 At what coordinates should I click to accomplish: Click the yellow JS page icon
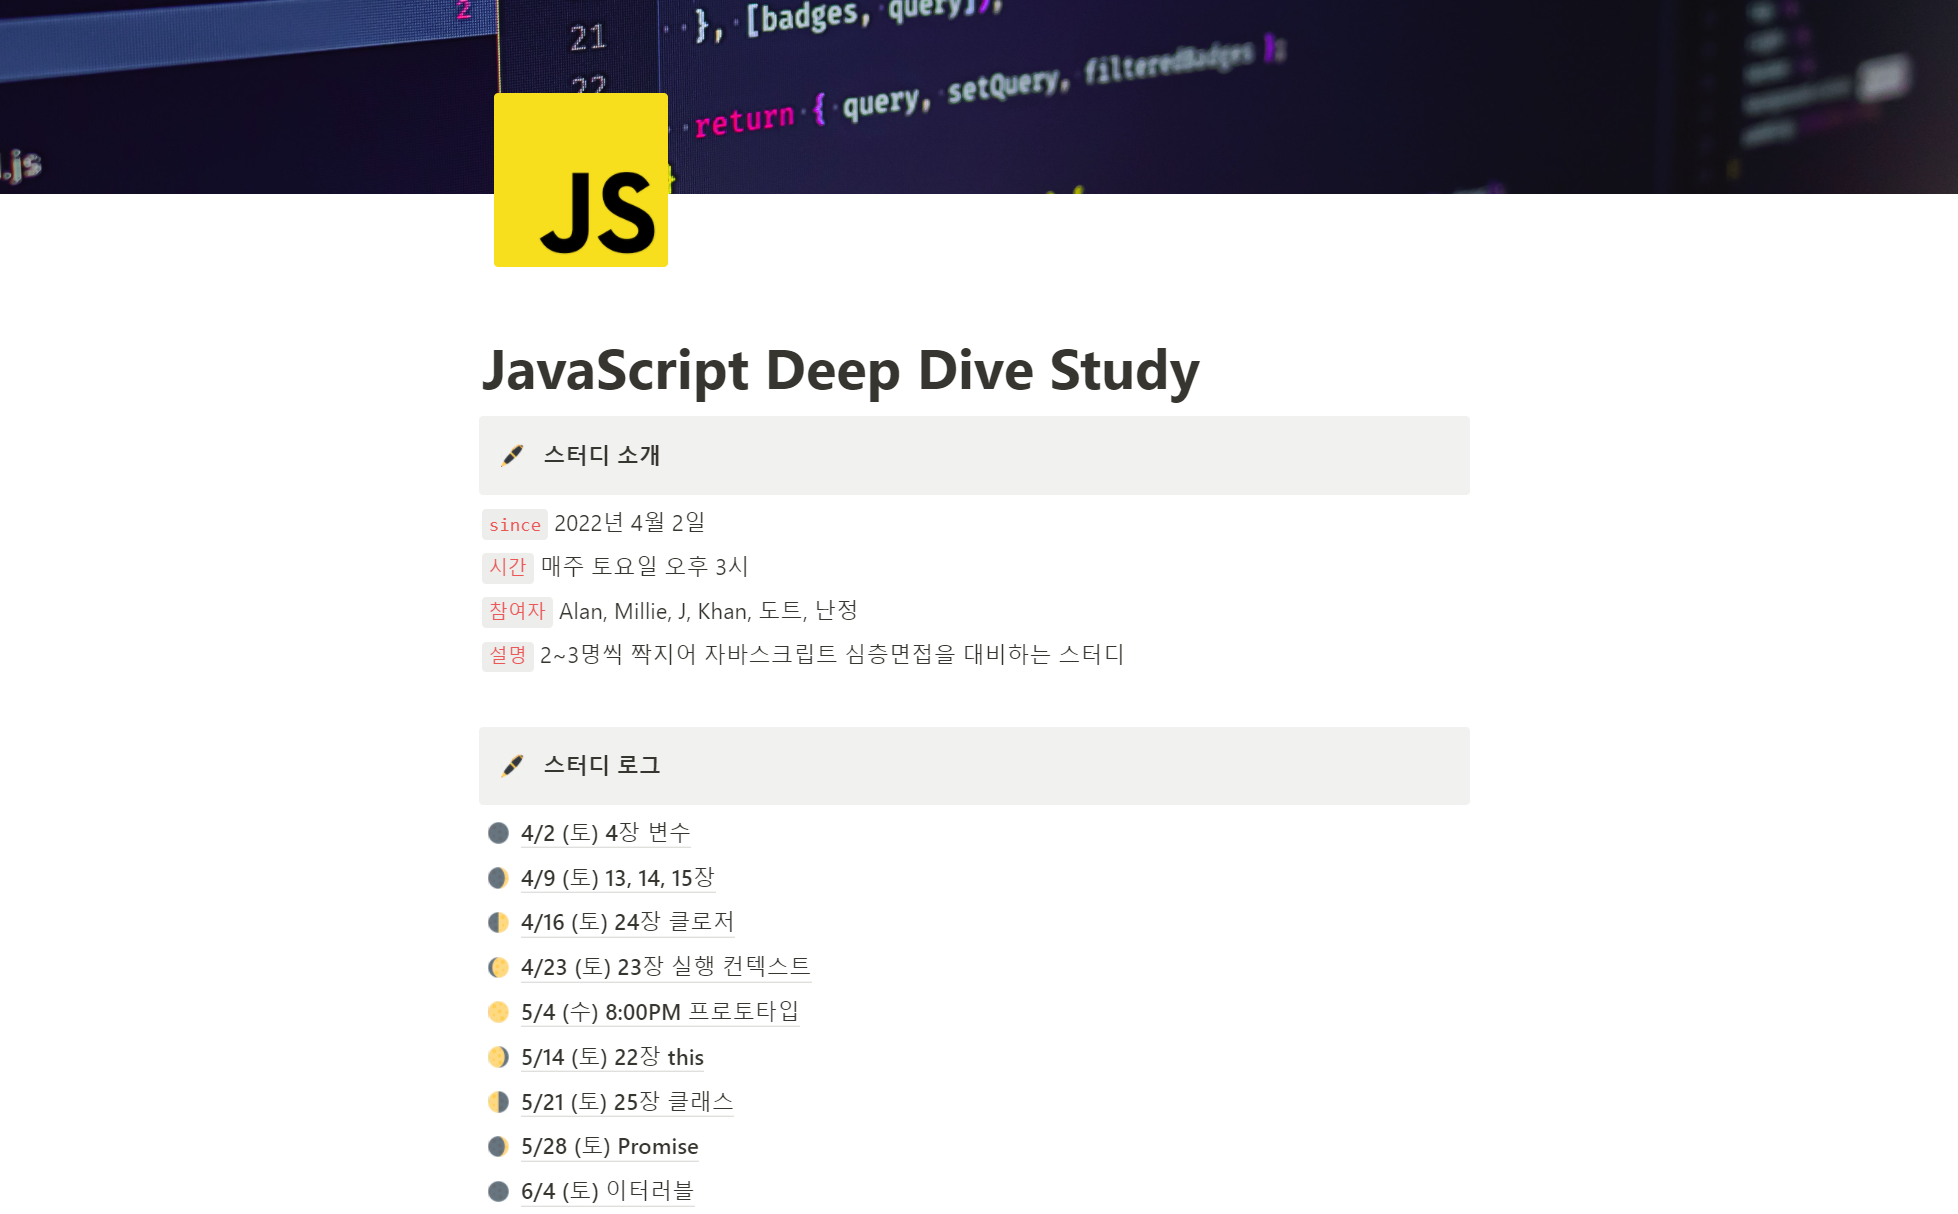(x=580, y=180)
